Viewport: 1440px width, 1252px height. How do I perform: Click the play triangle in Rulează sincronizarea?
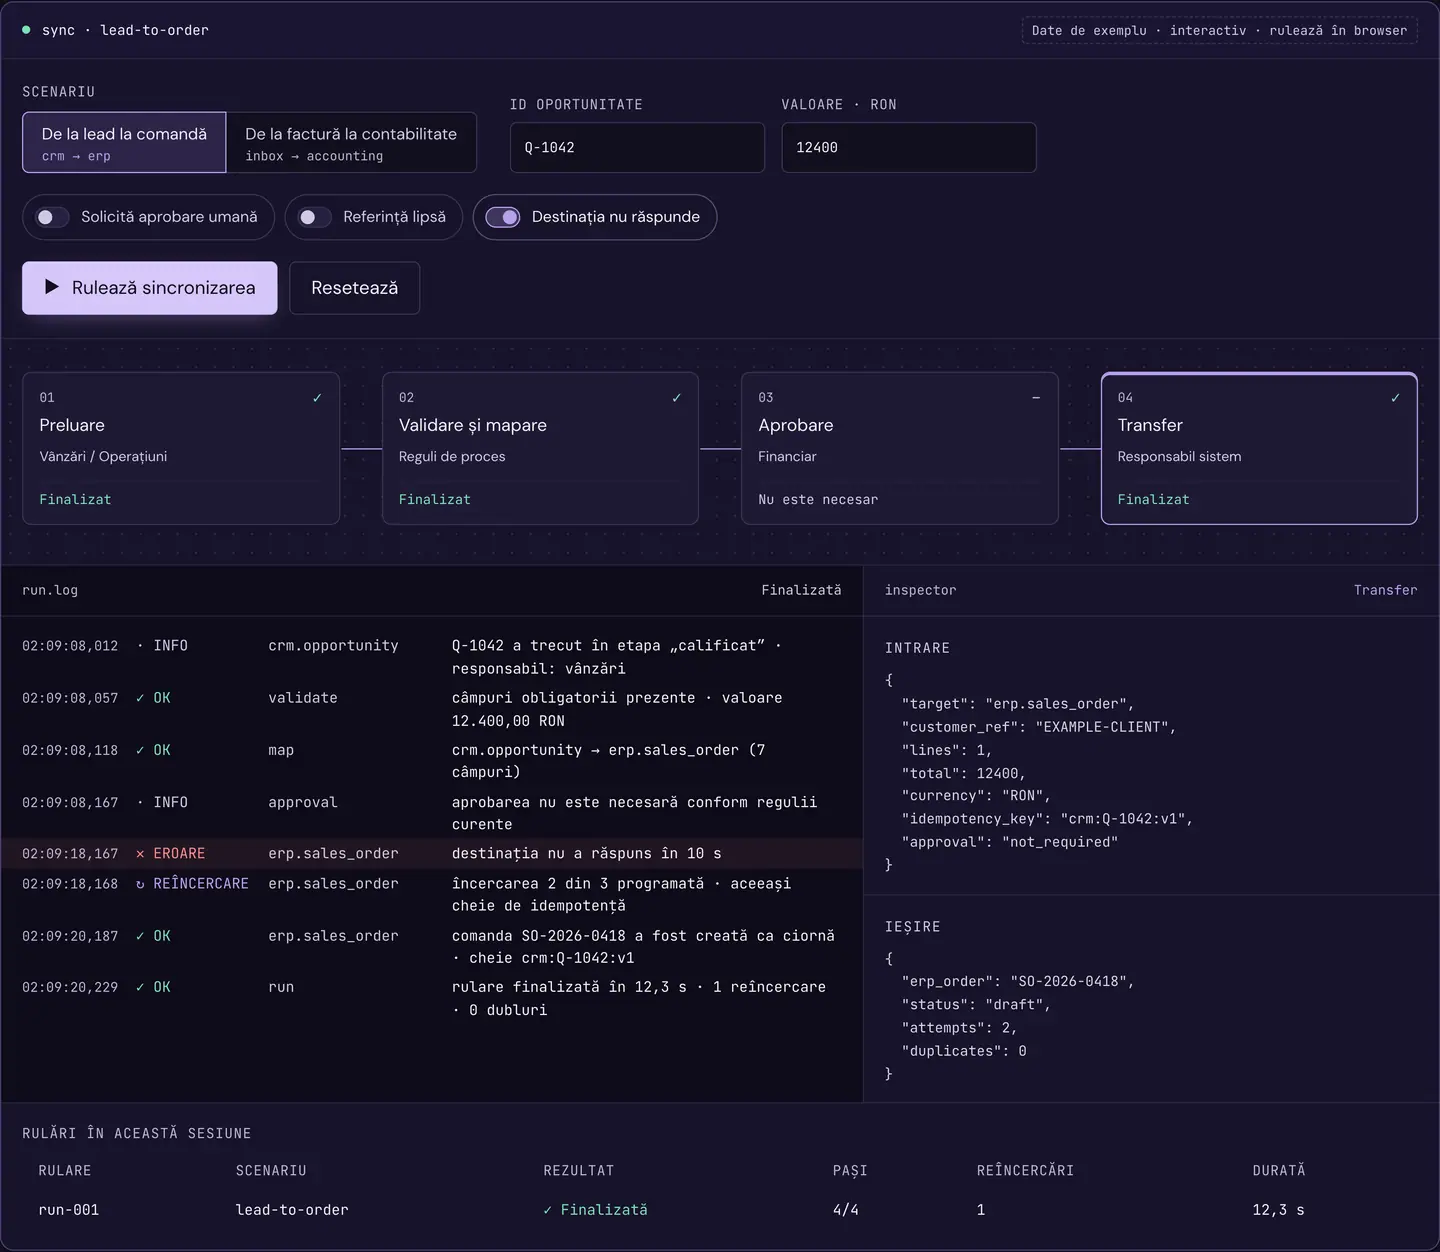click(52, 287)
